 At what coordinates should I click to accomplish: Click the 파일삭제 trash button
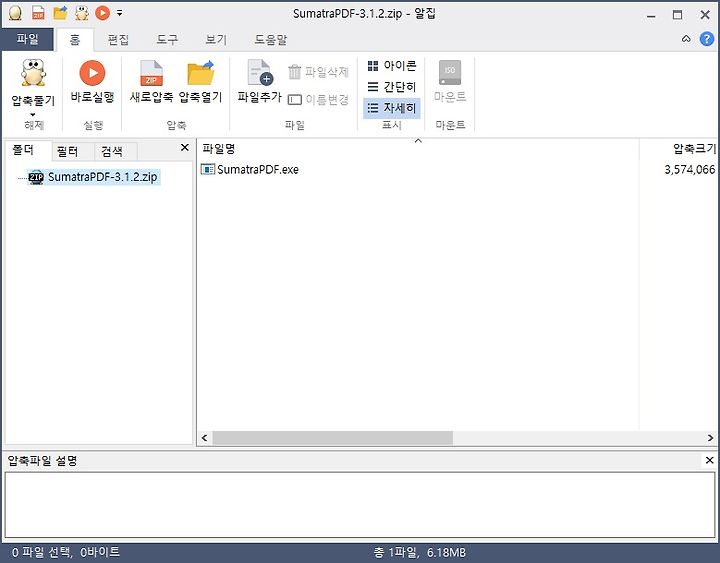pos(318,72)
